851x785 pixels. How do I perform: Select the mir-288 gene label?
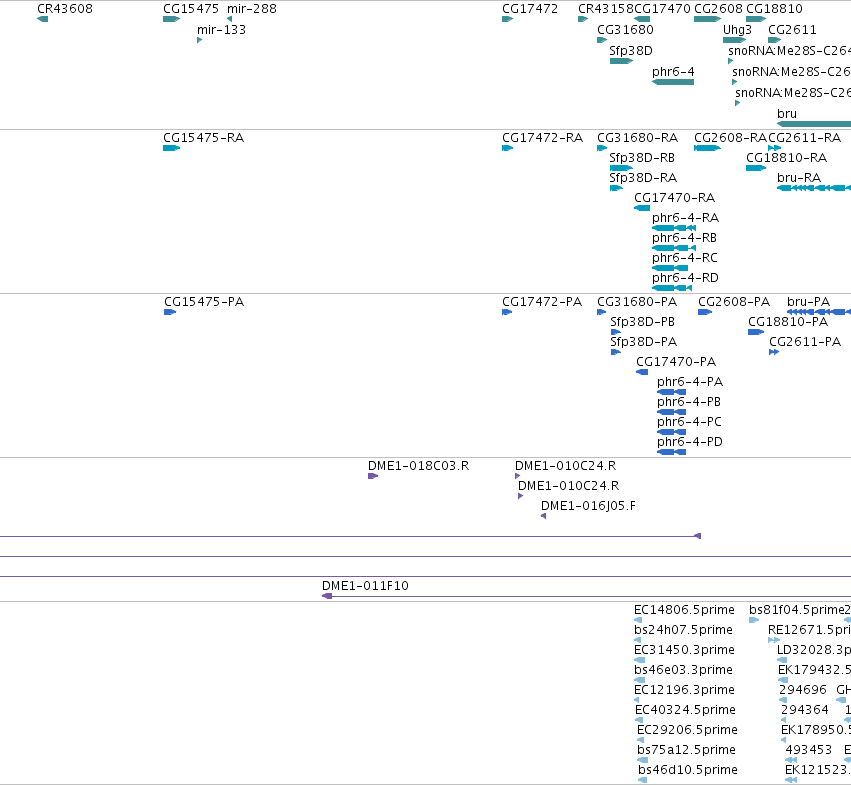point(252,9)
